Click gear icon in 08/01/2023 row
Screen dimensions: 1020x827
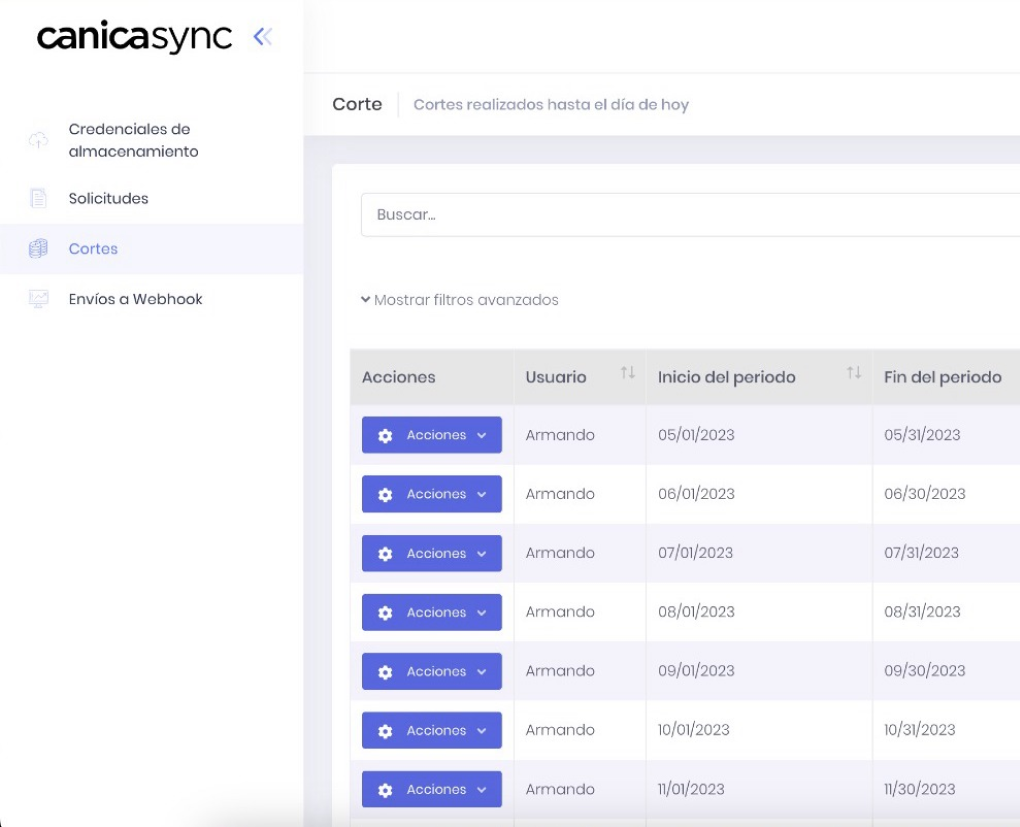tap(385, 613)
